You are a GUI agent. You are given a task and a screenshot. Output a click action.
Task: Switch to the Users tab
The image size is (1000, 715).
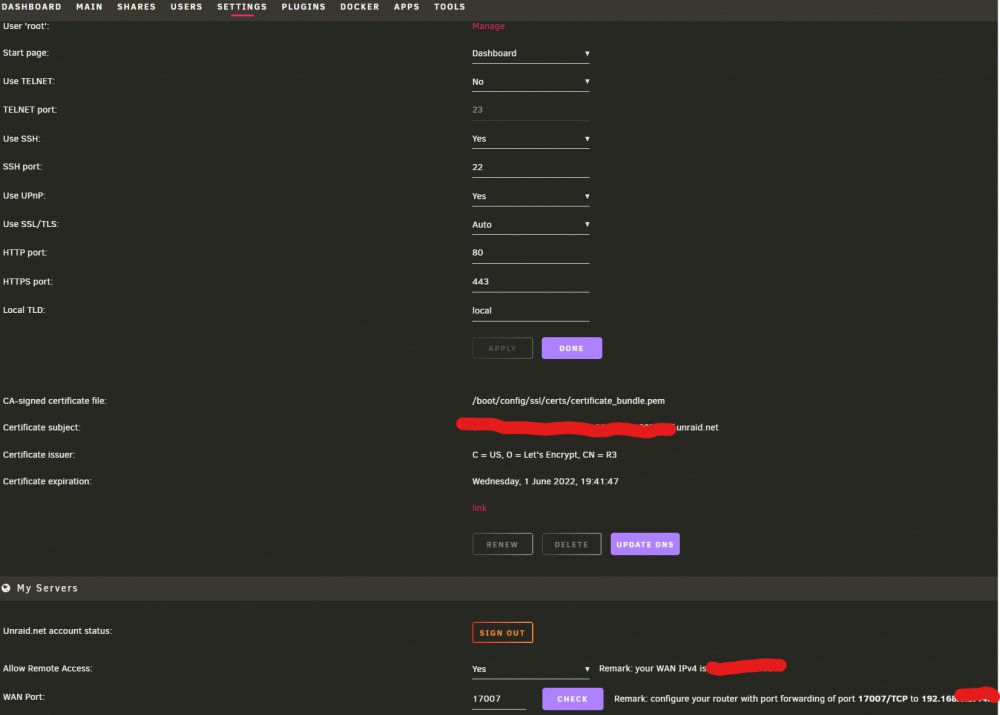[186, 7]
